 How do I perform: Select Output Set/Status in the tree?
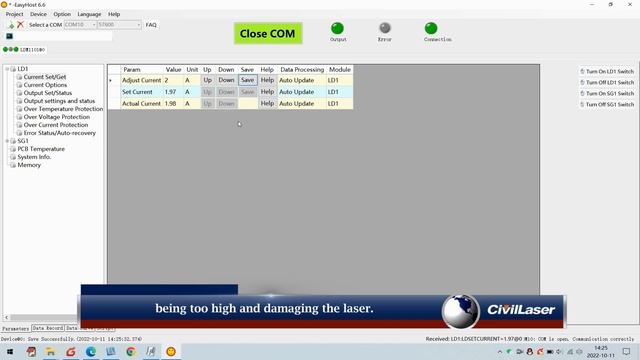(48, 93)
